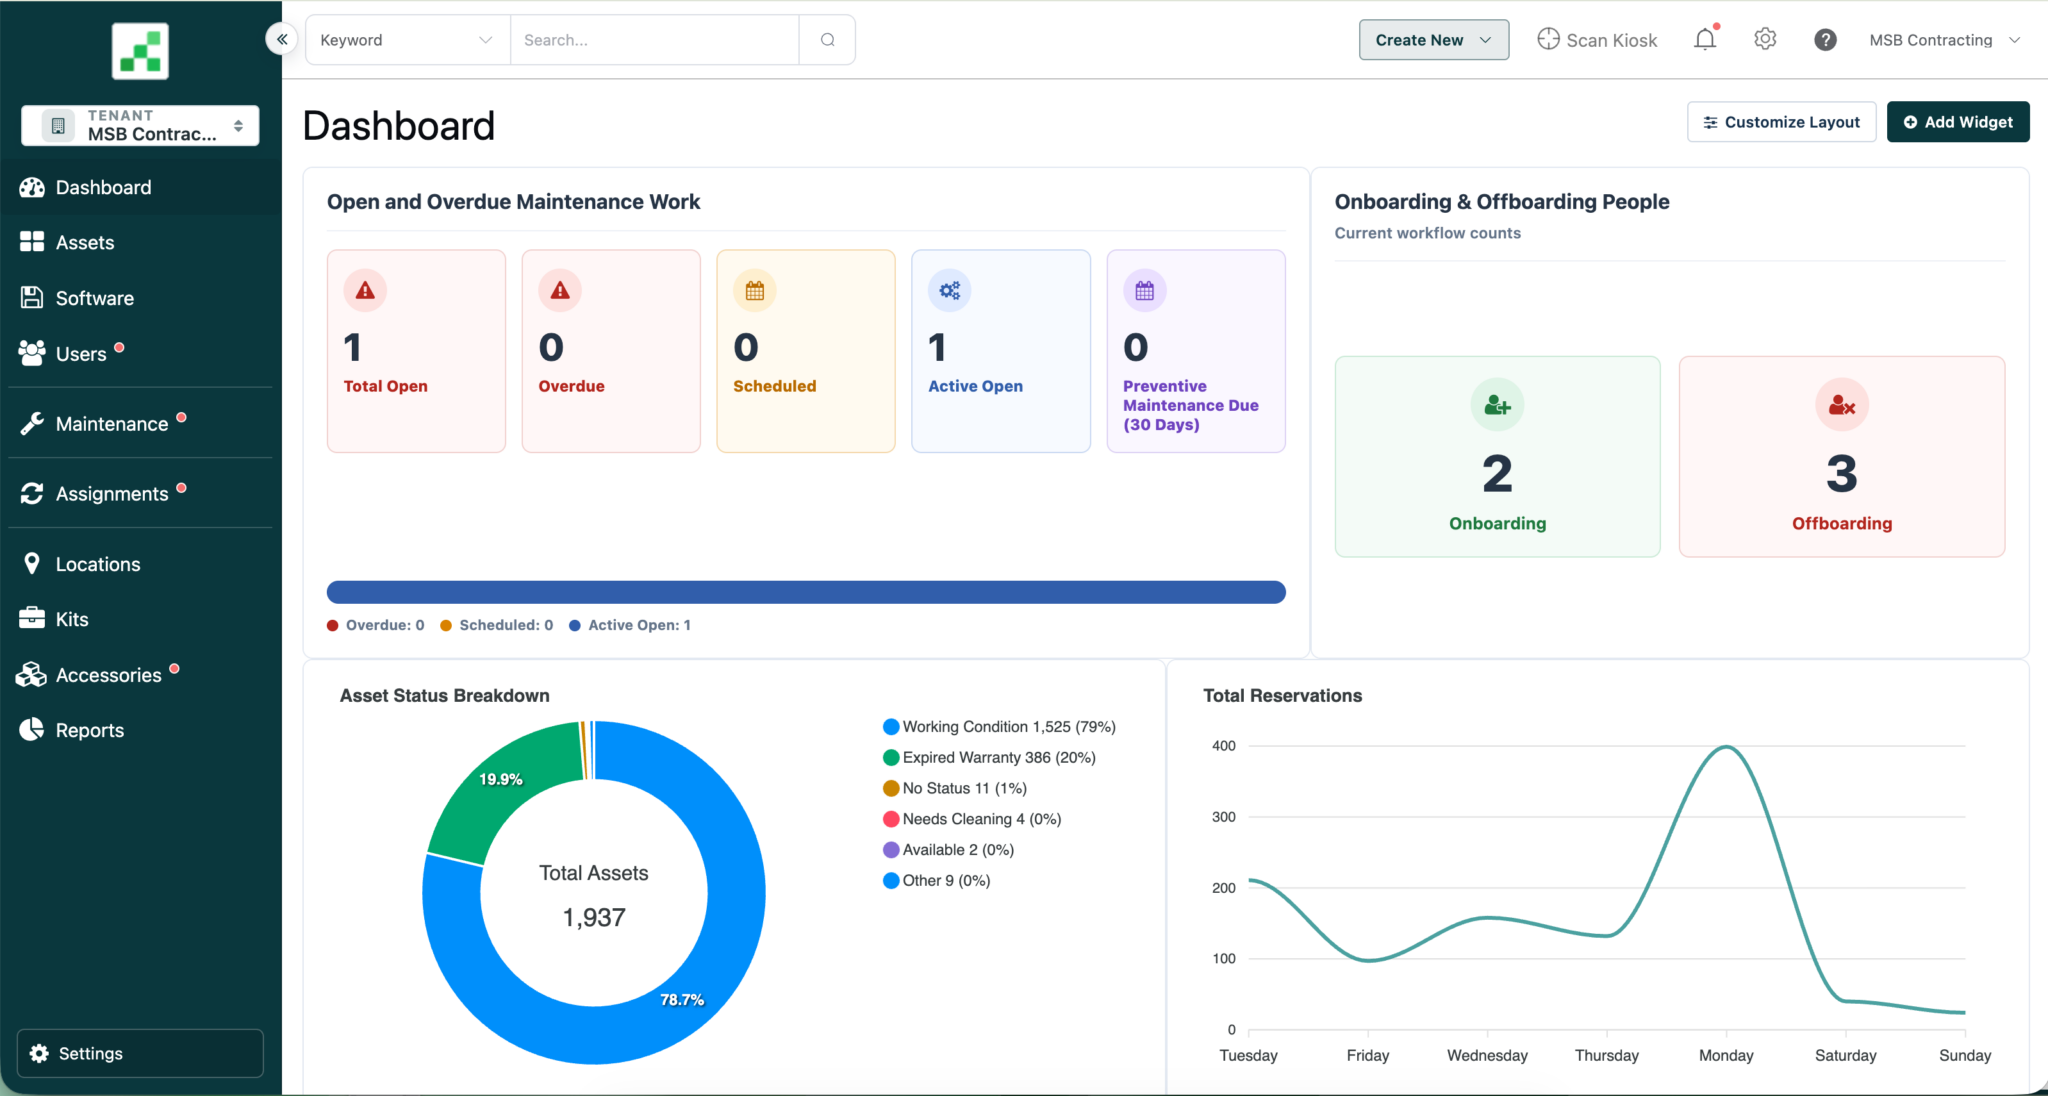Click the Users group icon in sidebar
The width and height of the screenshot is (2048, 1096).
pos(32,353)
